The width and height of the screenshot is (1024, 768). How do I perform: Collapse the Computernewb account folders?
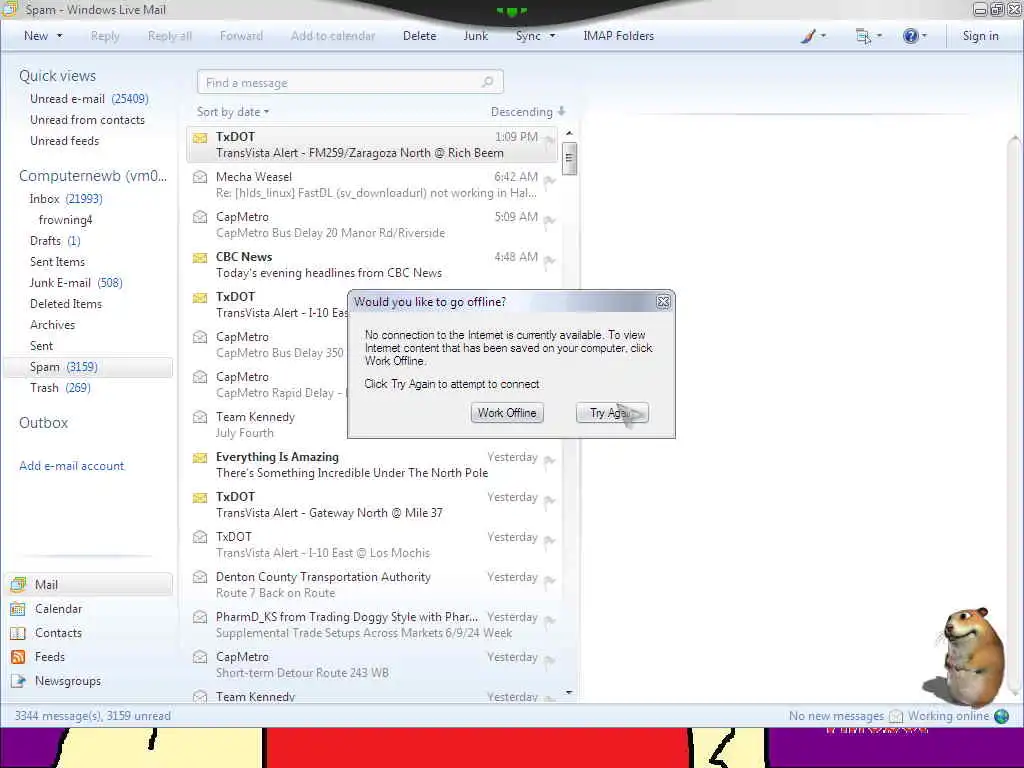coord(93,176)
